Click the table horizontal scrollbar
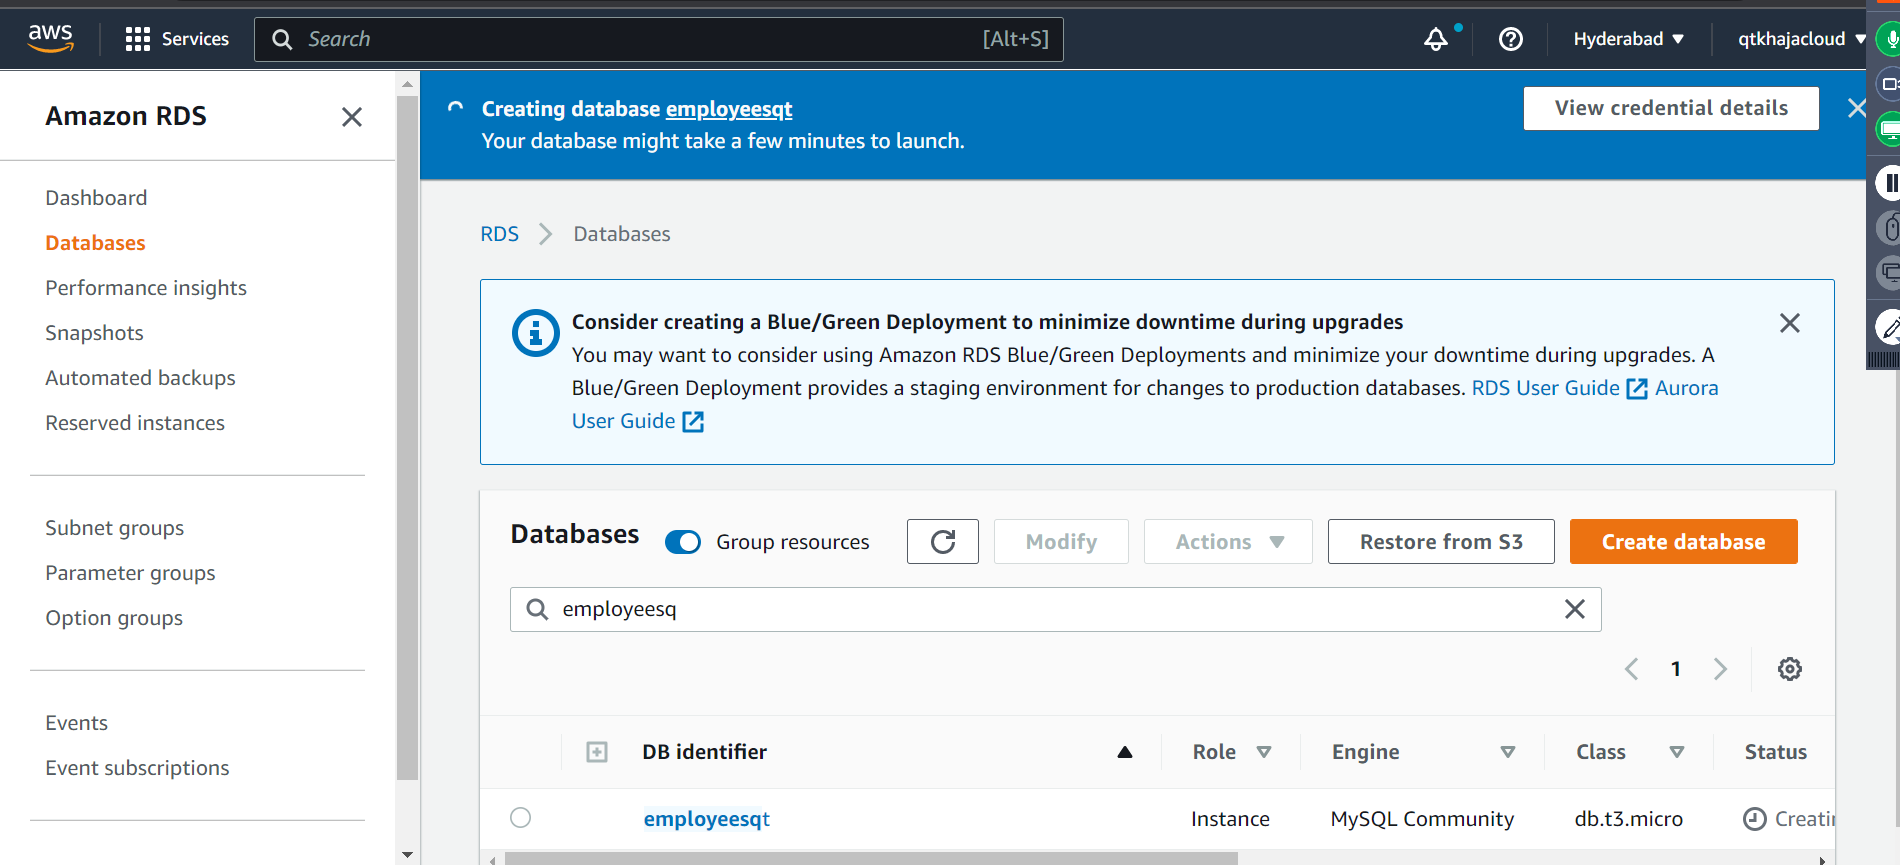Viewport: 1900px width, 865px height. click(871, 858)
